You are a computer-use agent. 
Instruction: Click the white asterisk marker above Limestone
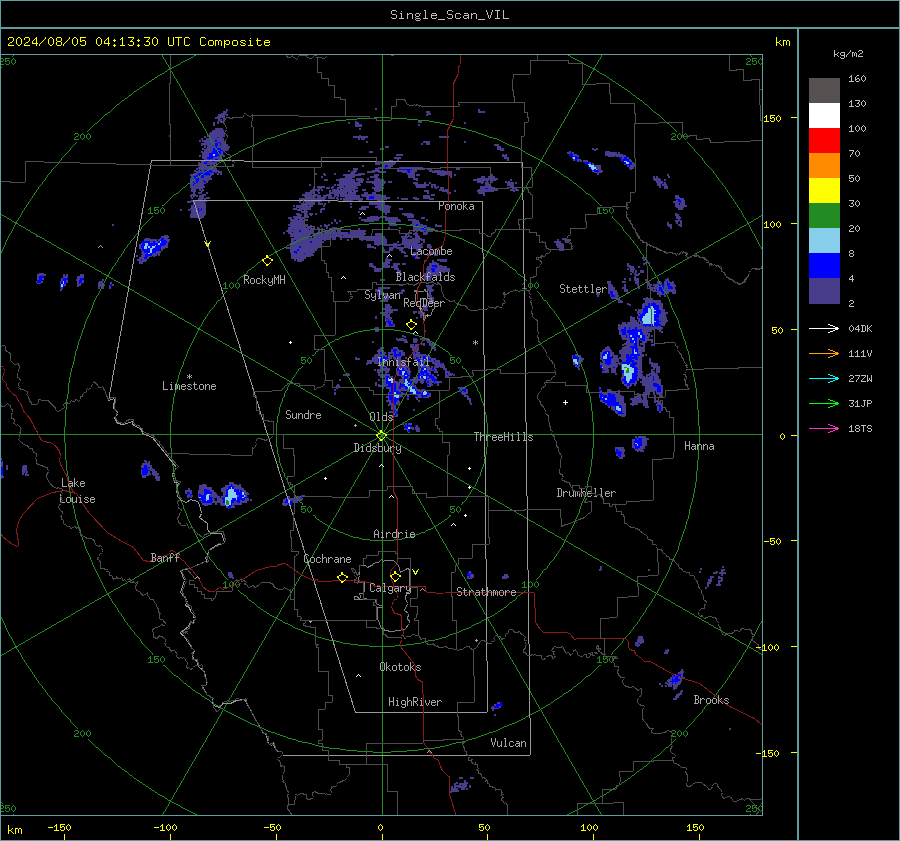click(189, 377)
